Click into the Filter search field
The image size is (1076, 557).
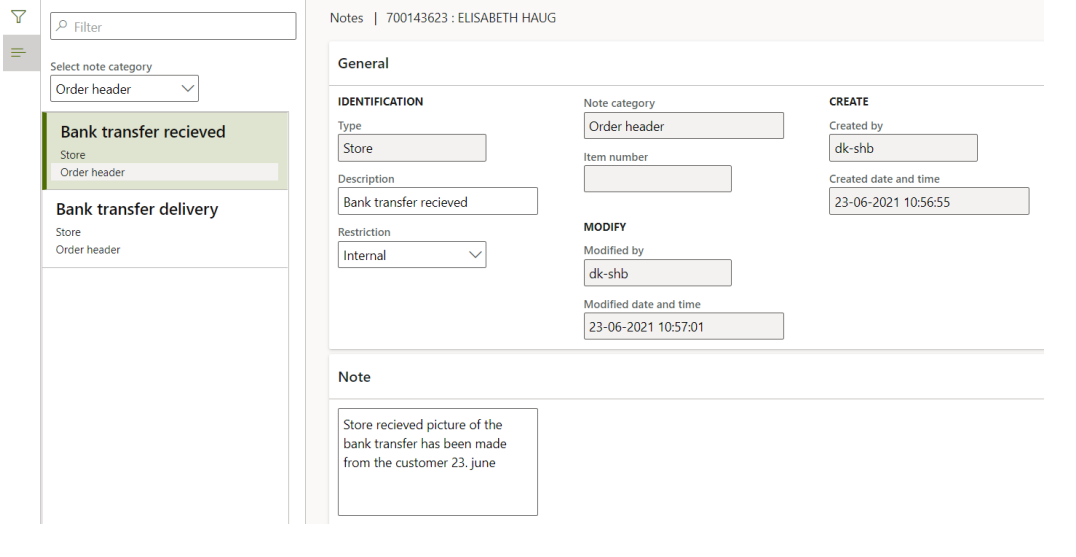coord(180,27)
